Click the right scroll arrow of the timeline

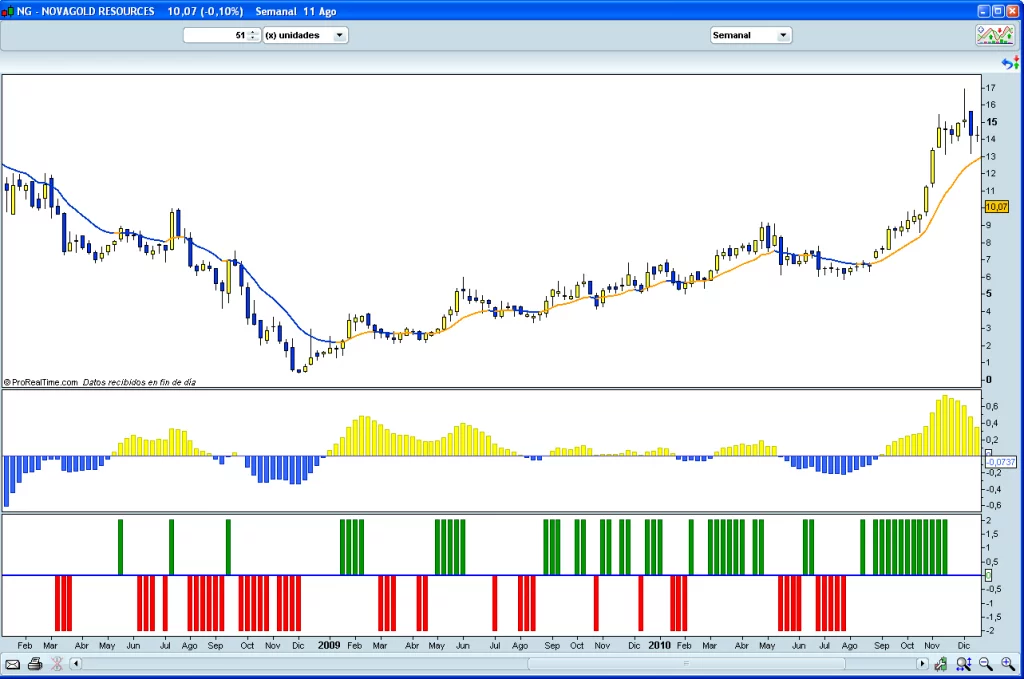921,663
